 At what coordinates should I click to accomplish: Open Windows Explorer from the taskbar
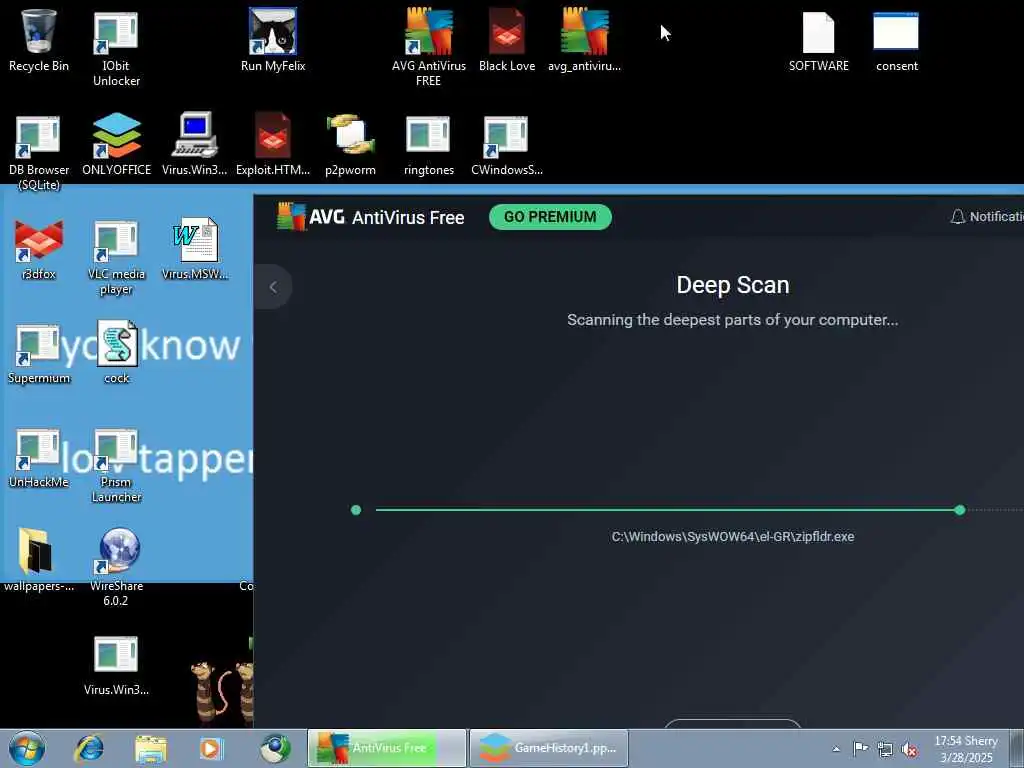[x=151, y=749]
